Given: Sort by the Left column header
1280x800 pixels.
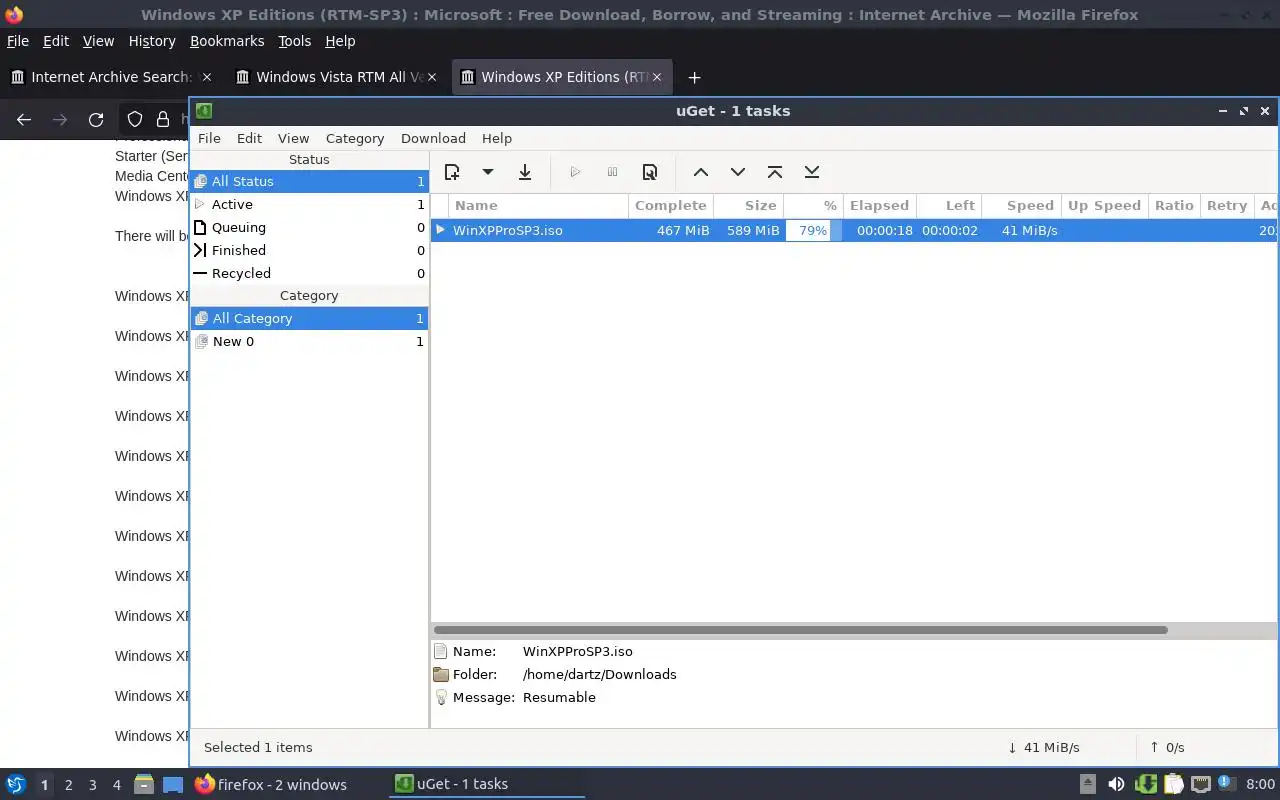Looking at the screenshot, I should 948,205.
